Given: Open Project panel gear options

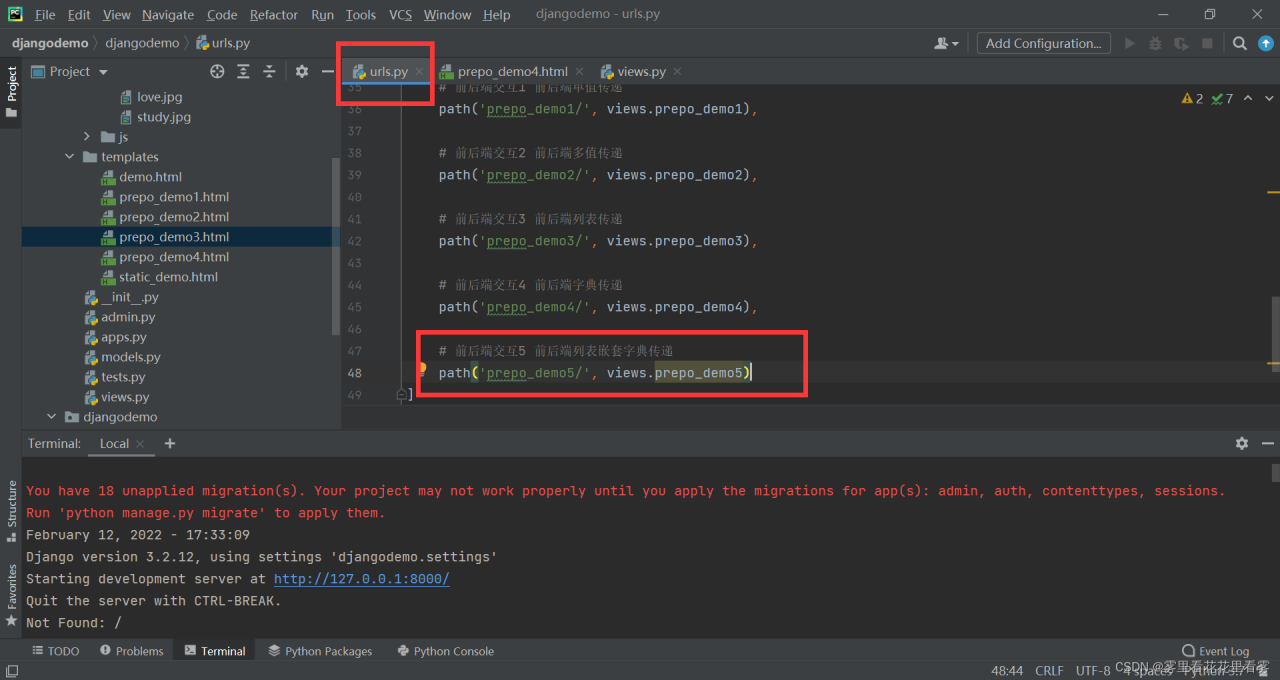Looking at the screenshot, I should (301, 72).
